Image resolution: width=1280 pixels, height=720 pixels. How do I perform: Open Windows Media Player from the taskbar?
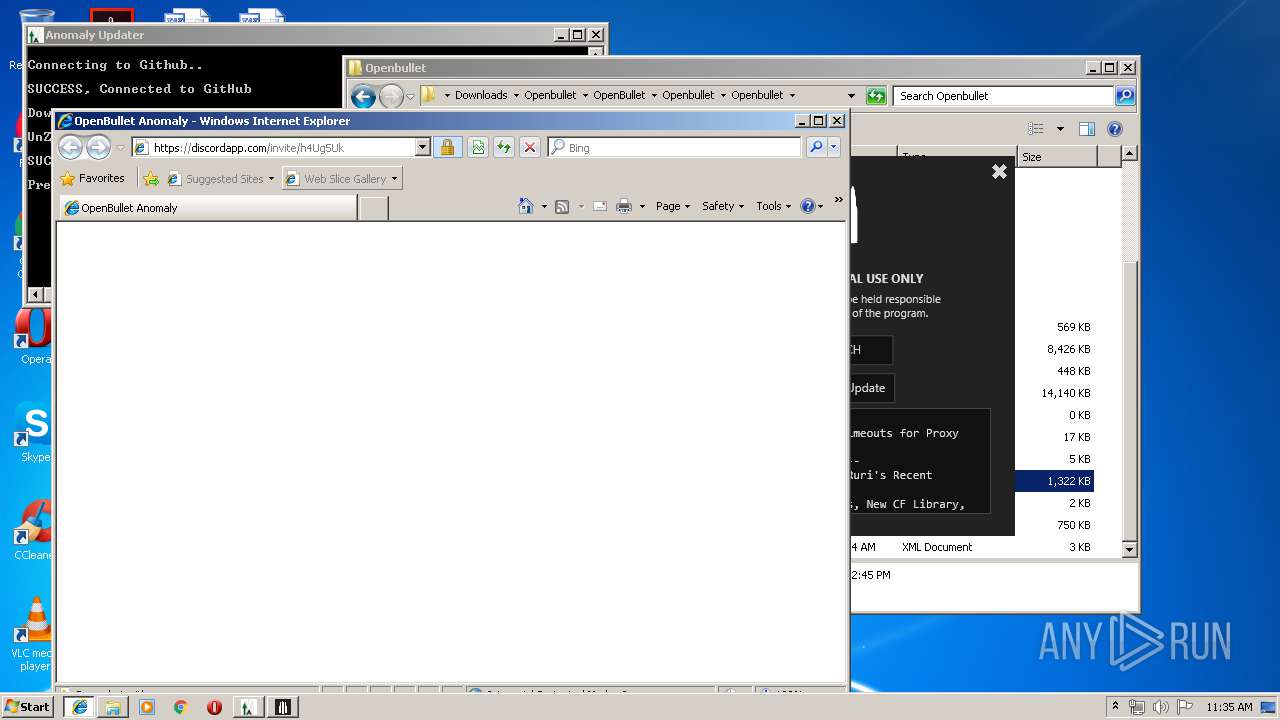pos(147,707)
